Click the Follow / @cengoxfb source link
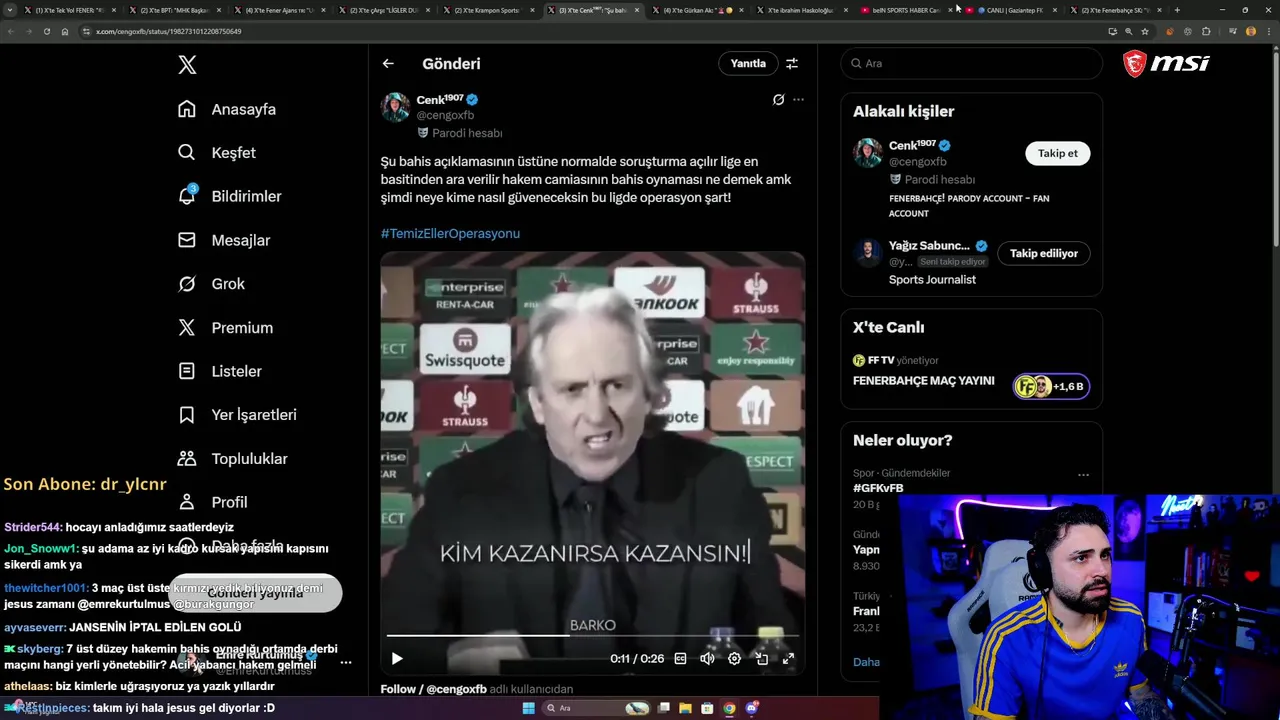The height and width of the screenshot is (720, 1280). pyautogui.click(x=433, y=689)
